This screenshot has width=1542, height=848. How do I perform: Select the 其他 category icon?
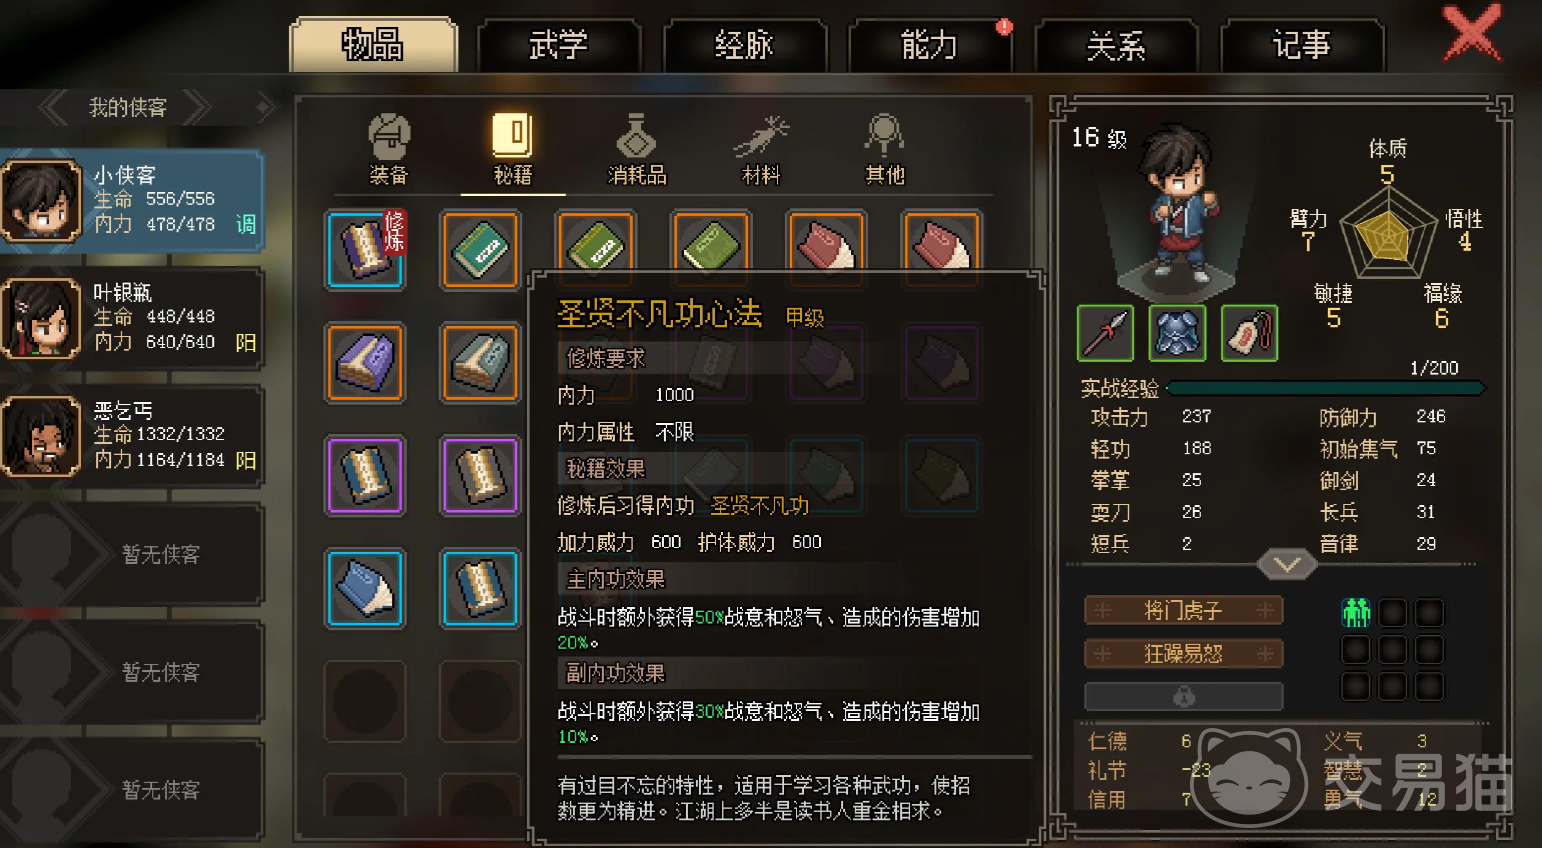885,150
